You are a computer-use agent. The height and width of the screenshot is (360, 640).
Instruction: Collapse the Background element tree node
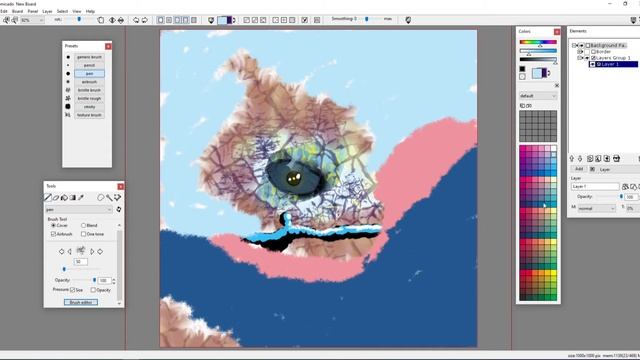(574, 45)
